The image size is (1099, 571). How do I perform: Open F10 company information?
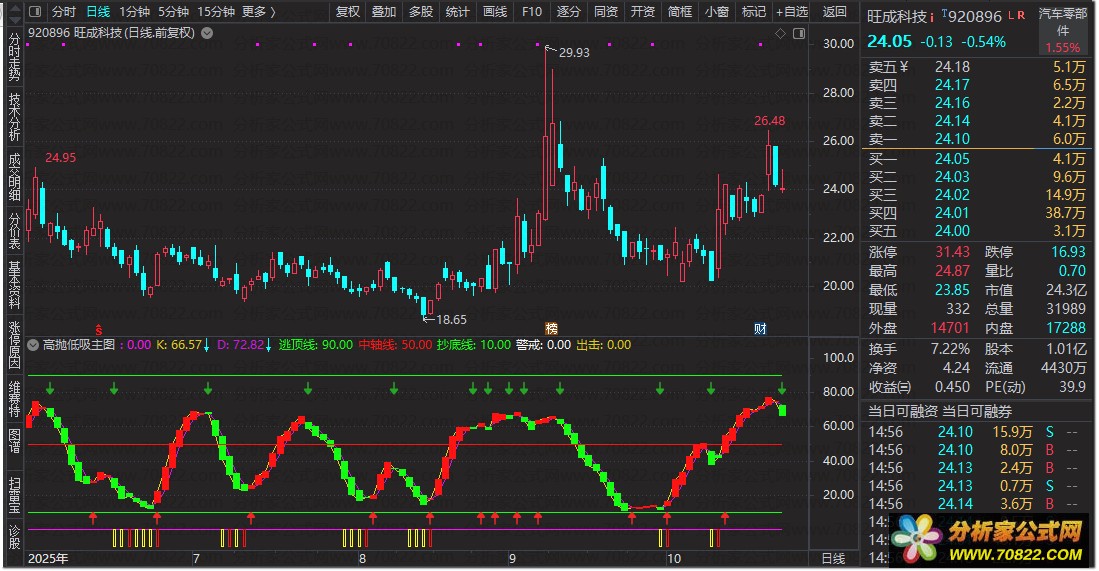[532, 12]
